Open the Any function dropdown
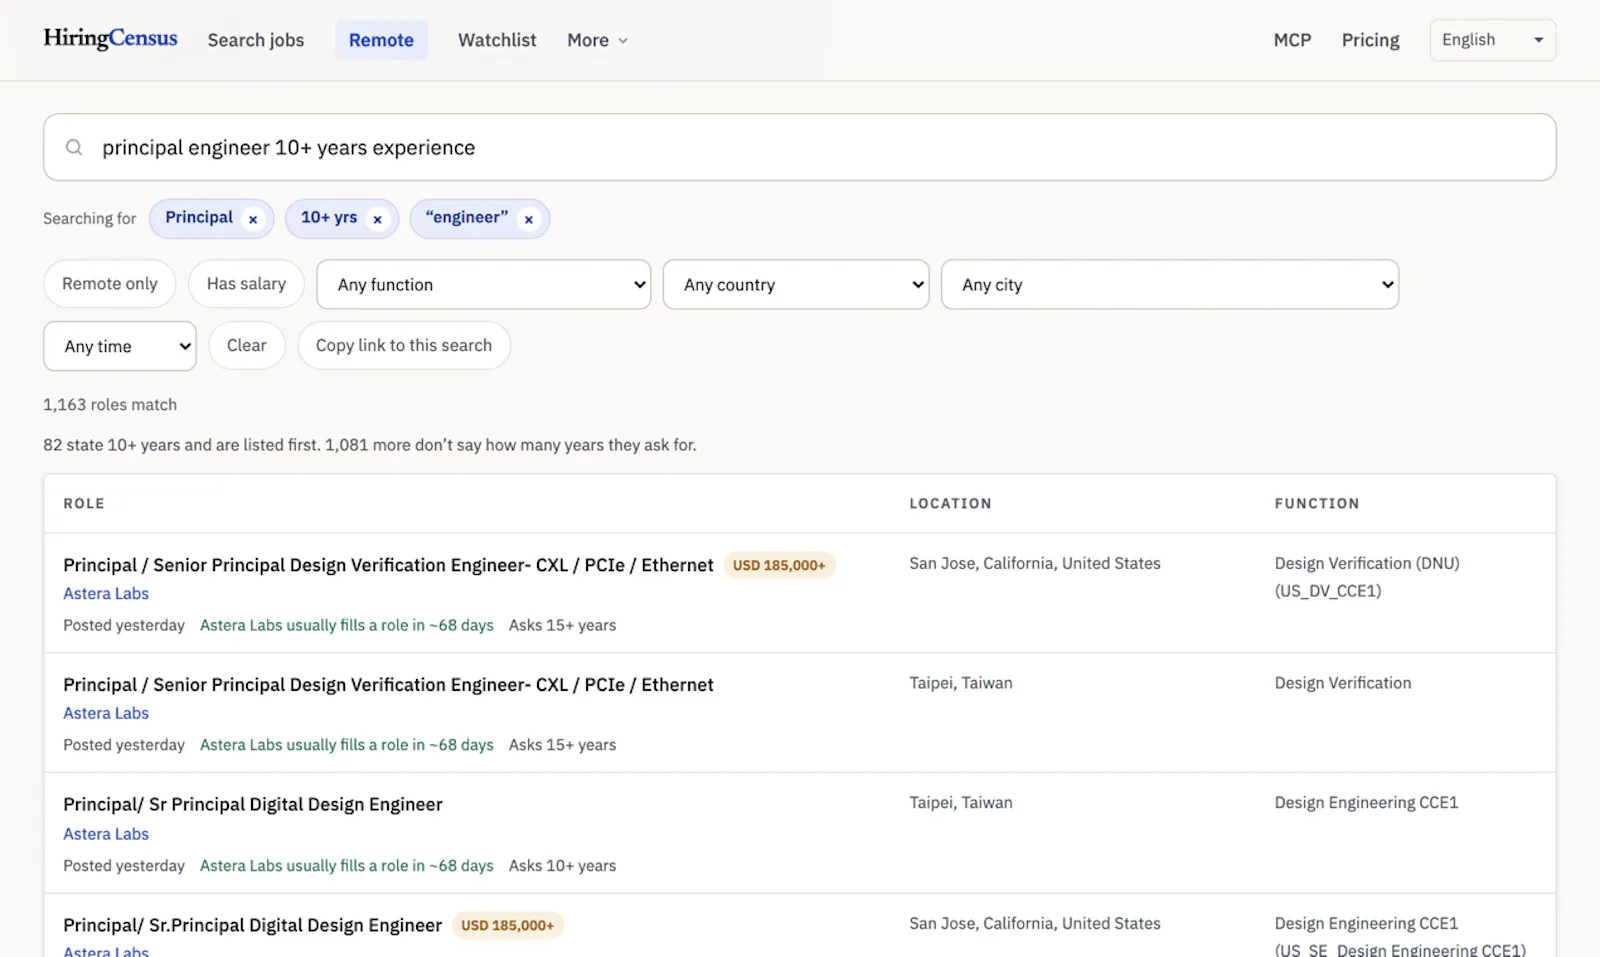The width and height of the screenshot is (1600, 957). point(484,285)
